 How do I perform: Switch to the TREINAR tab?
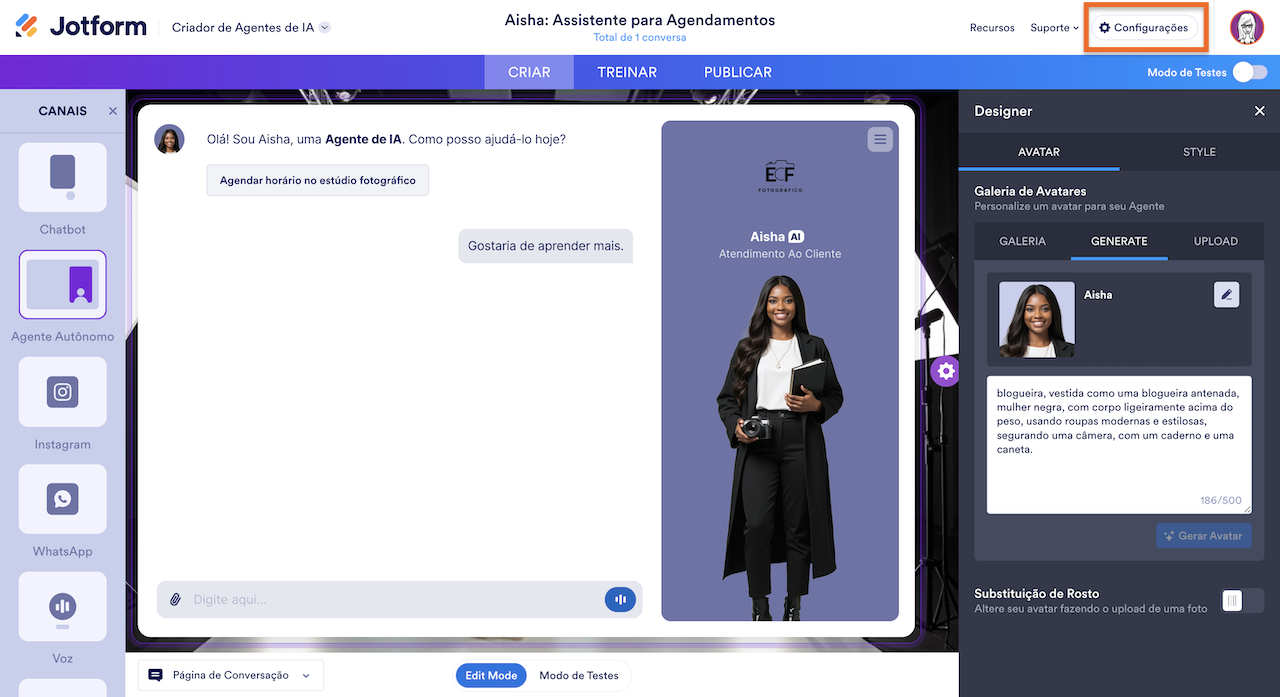[x=627, y=72]
